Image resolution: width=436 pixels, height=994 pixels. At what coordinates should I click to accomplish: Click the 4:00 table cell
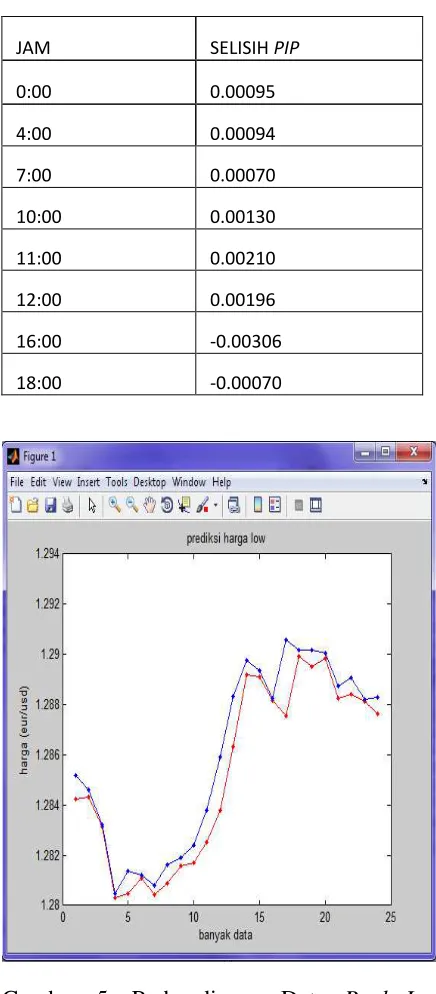[x=98, y=125]
